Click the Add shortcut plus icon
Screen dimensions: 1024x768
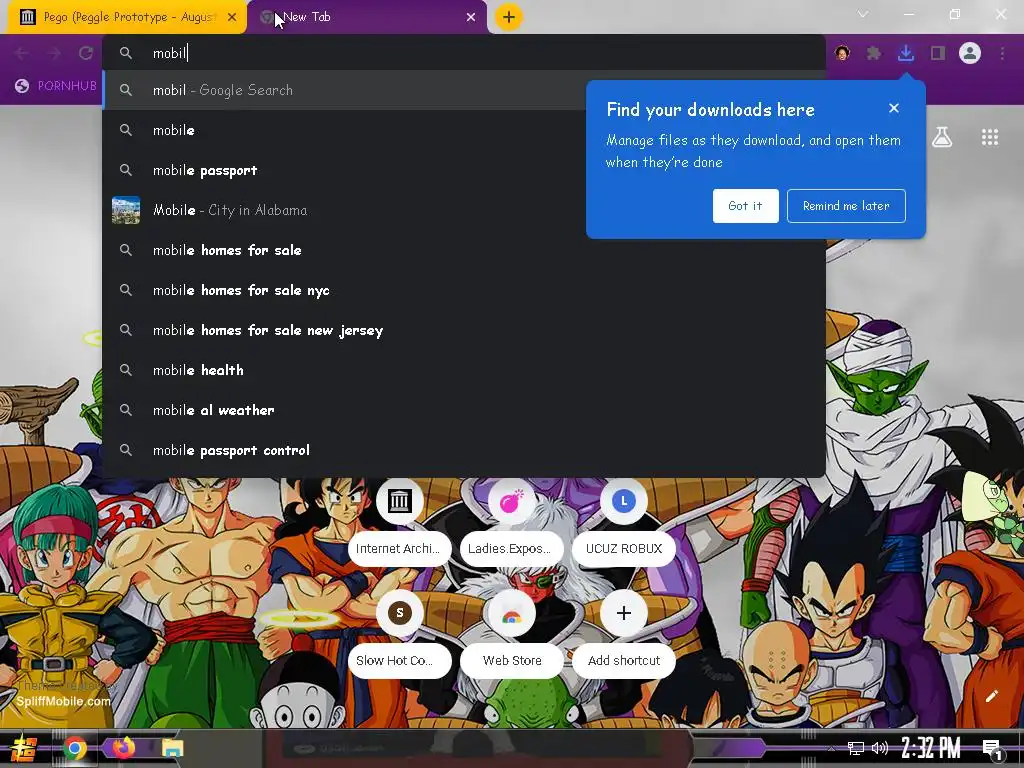624,613
